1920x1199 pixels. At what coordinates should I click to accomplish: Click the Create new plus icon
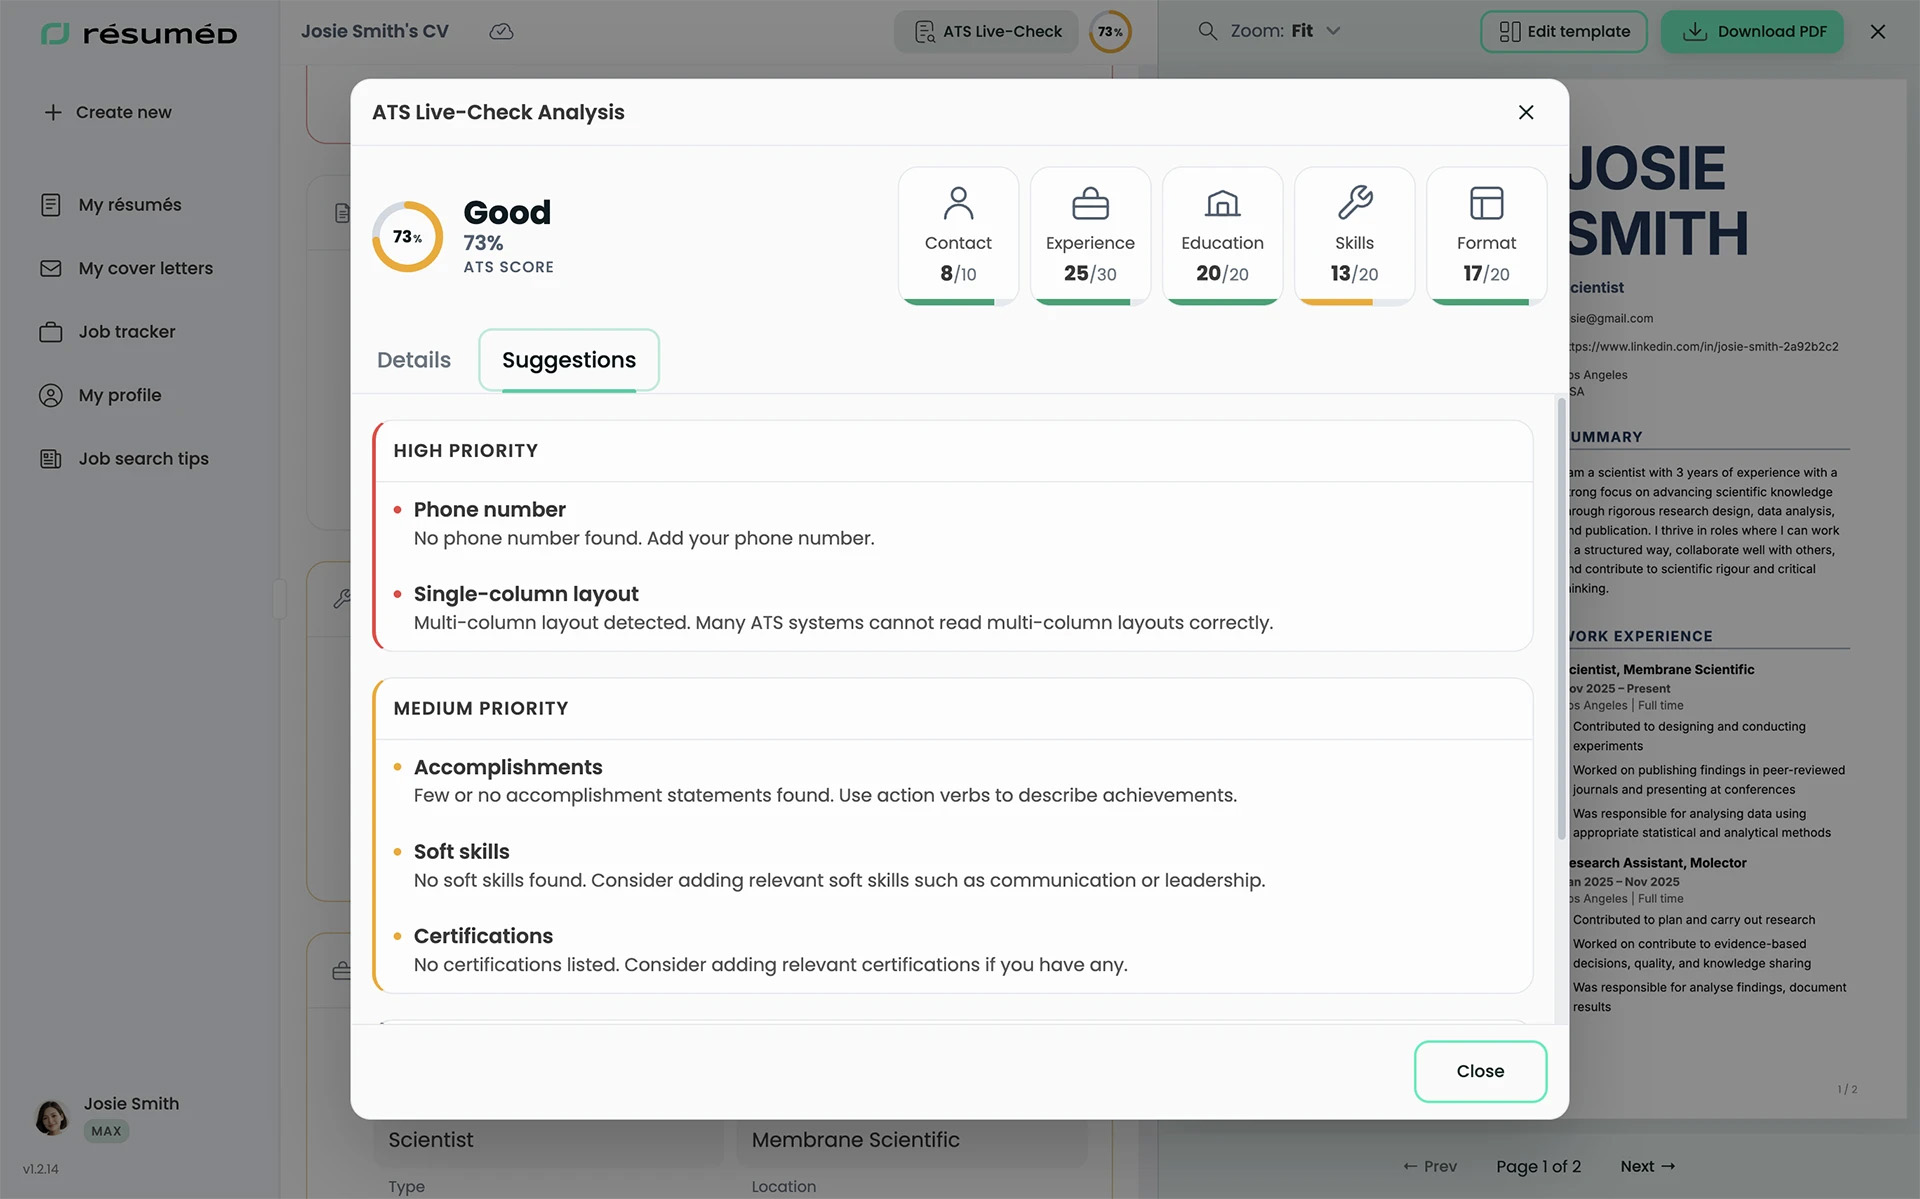tap(53, 112)
